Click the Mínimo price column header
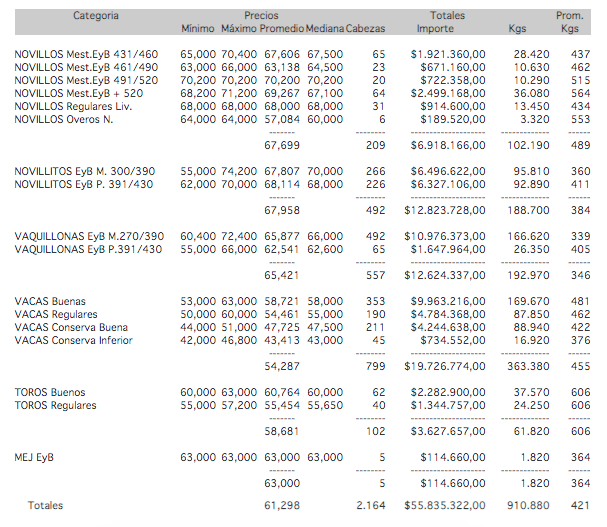This screenshot has width=607, height=527. (x=198, y=29)
